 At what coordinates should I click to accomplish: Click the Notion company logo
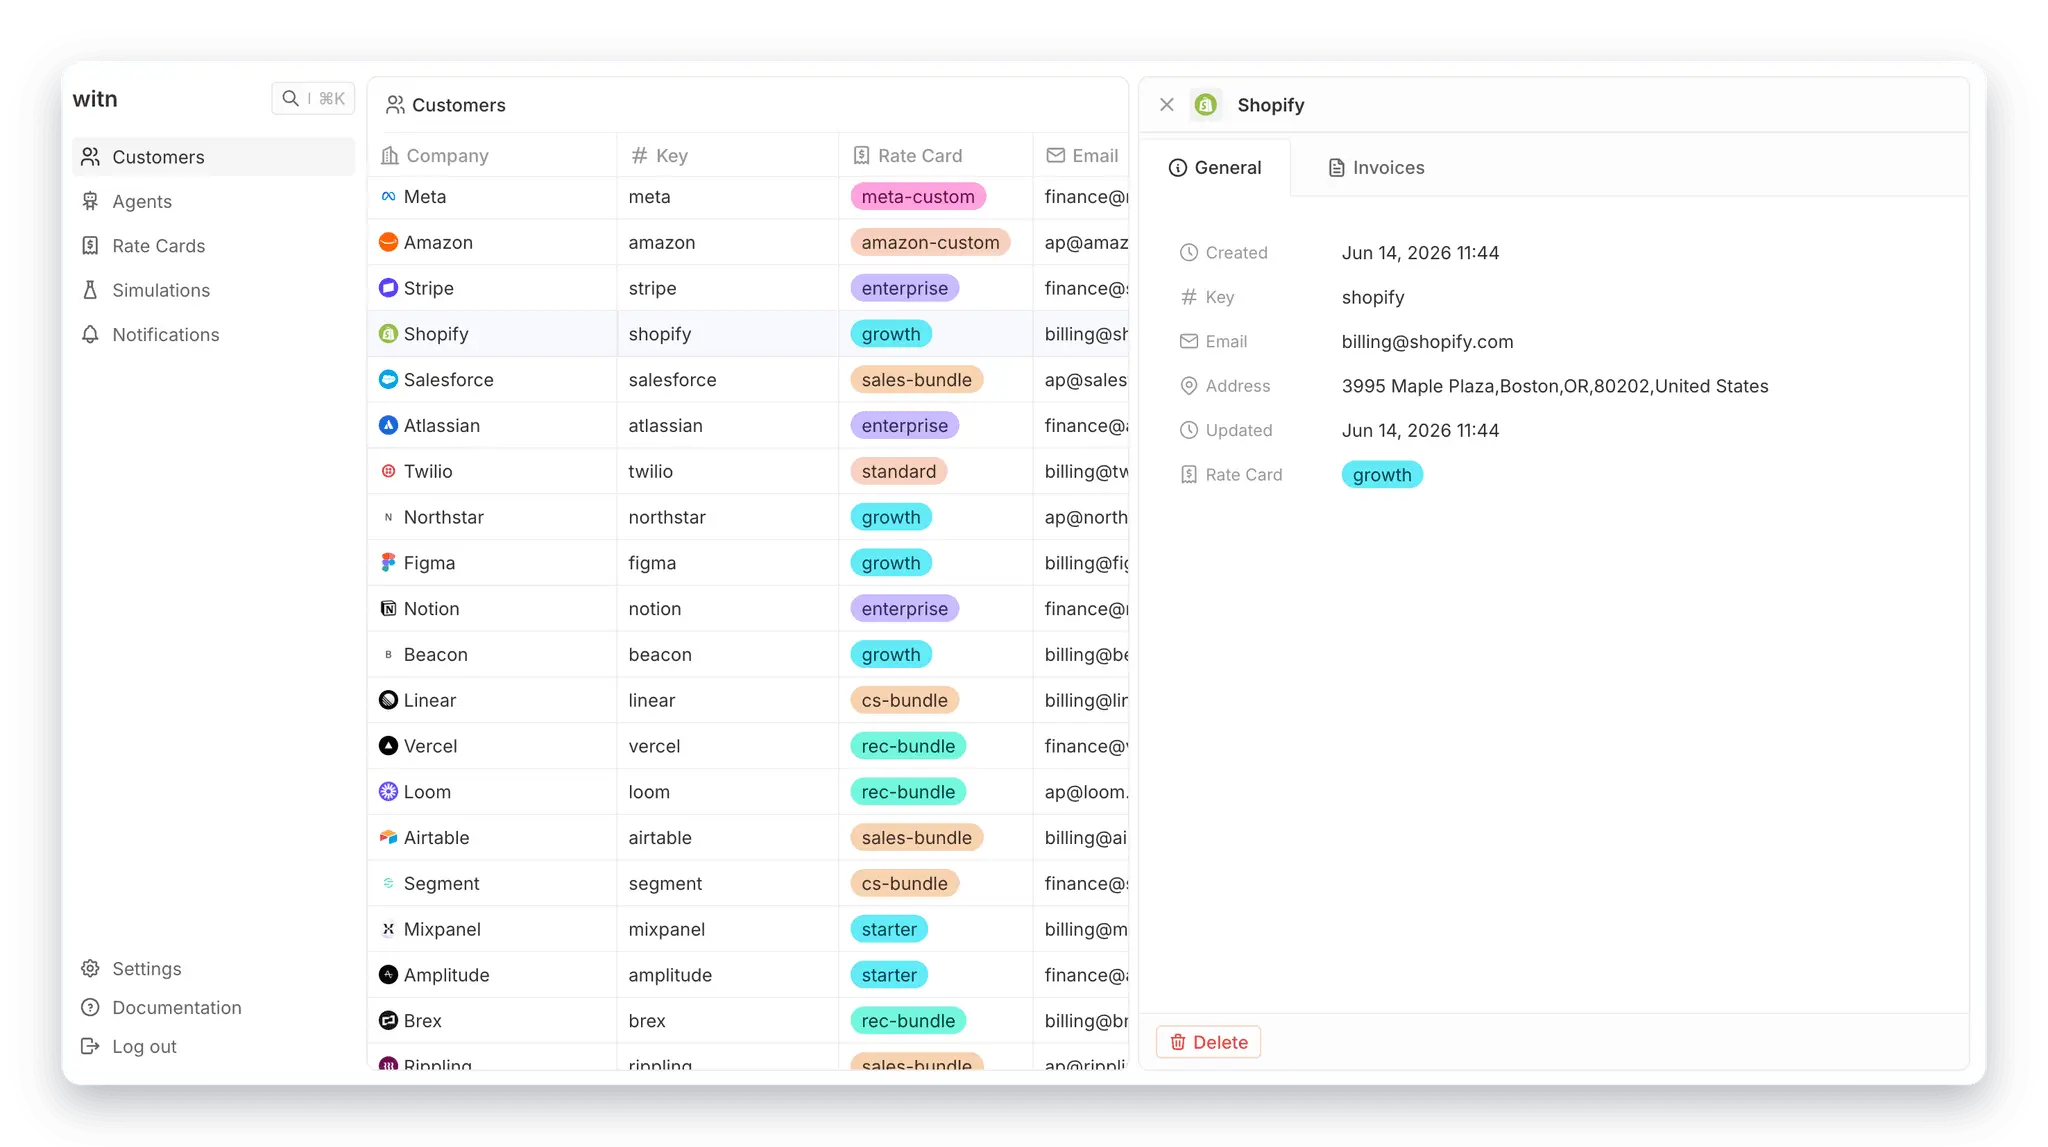(x=388, y=609)
